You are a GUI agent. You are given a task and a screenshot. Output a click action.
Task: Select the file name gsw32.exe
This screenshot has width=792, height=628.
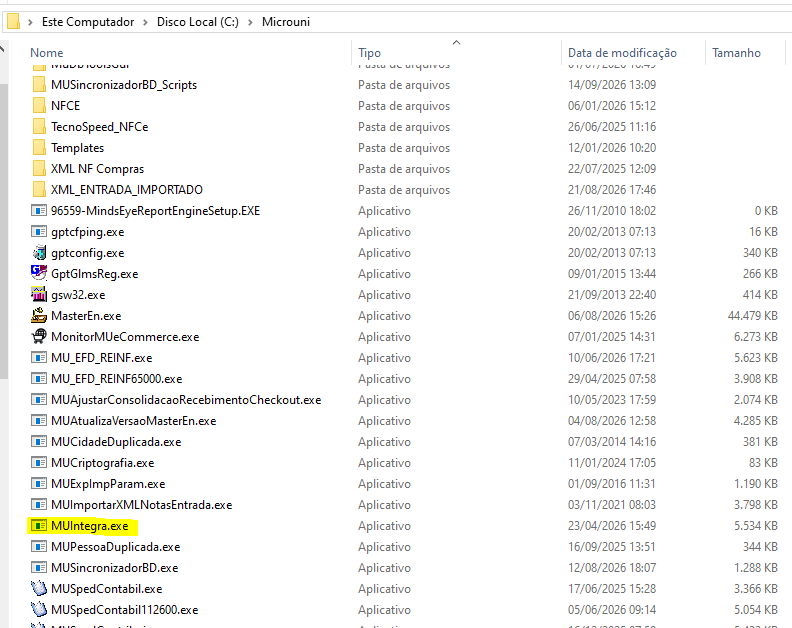[x=78, y=295]
